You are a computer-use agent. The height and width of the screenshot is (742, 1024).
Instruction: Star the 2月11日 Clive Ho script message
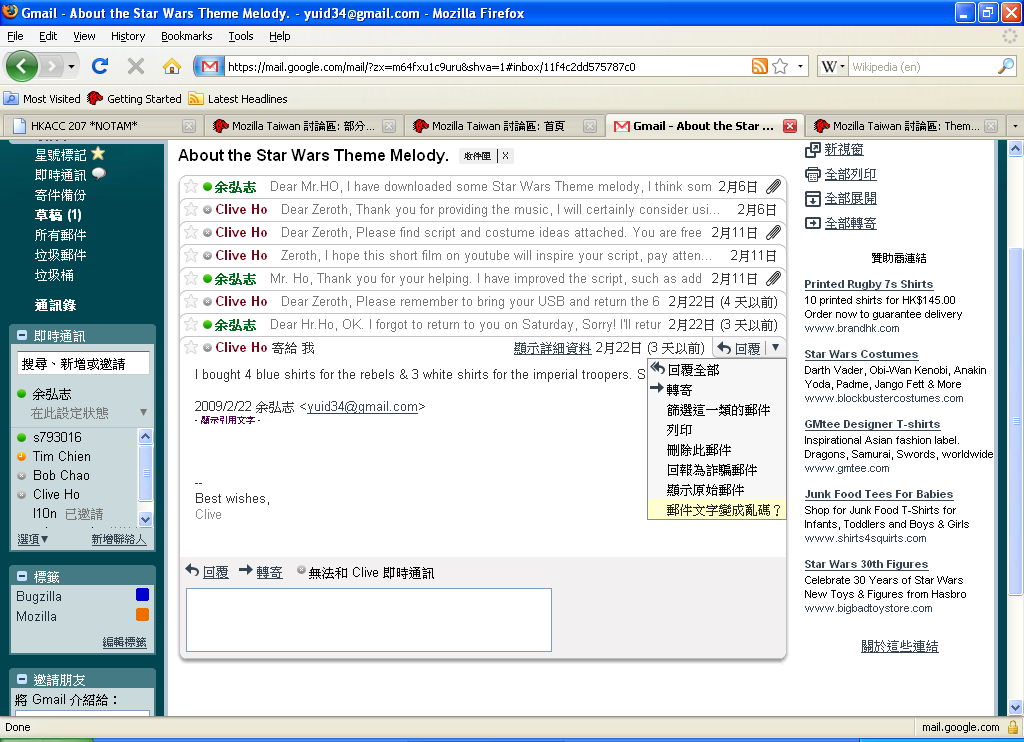pyautogui.click(x=191, y=233)
